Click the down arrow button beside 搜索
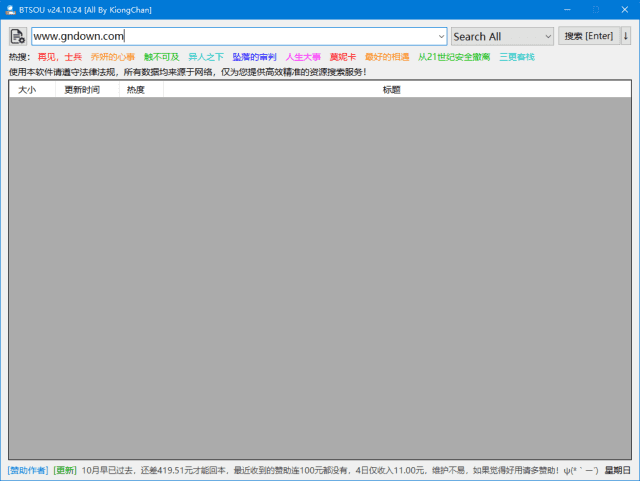Viewport: 640px width, 481px height. click(x=626, y=36)
